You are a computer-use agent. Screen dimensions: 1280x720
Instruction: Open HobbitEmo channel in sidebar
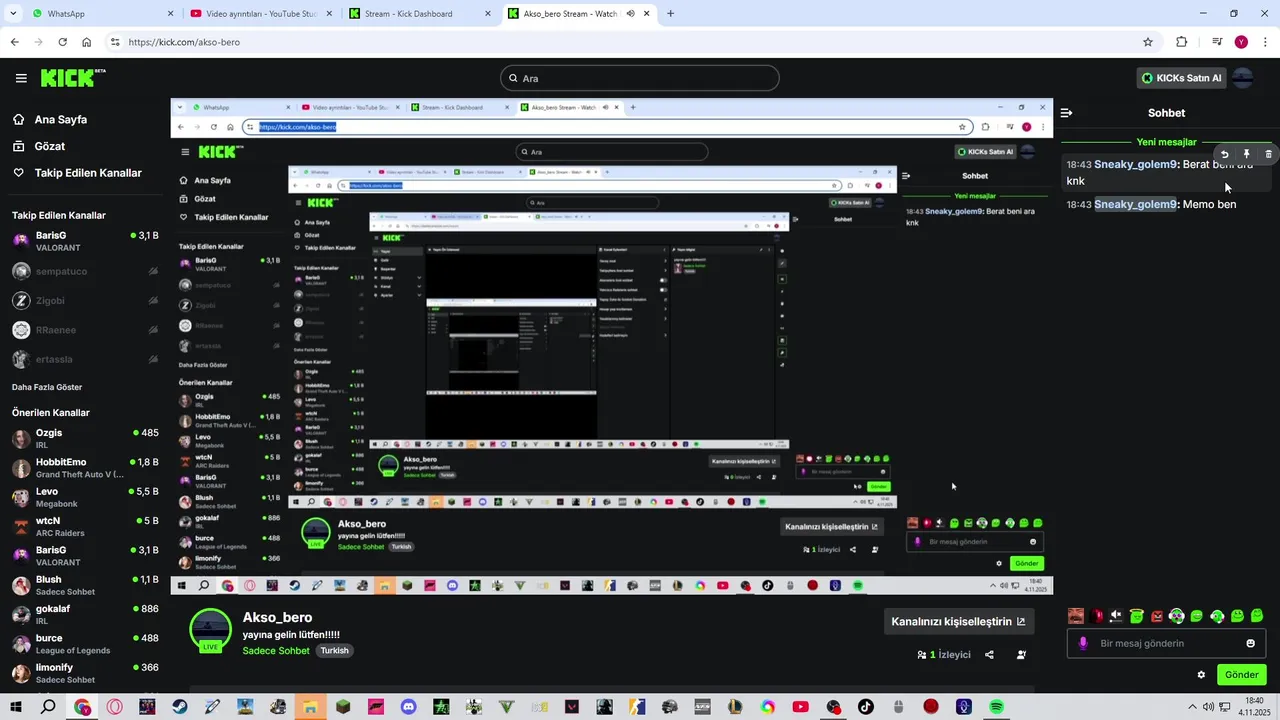point(85,468)
